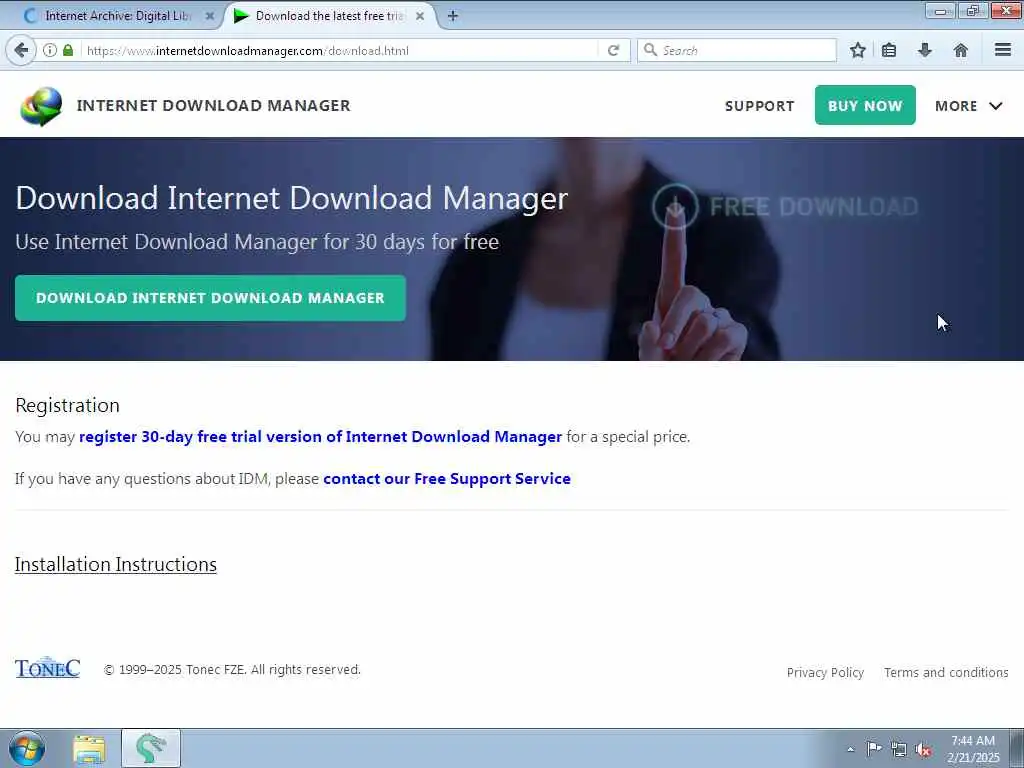Click the muted volume tray icon
Screen dimensions: 1024x768
point(923,749)
